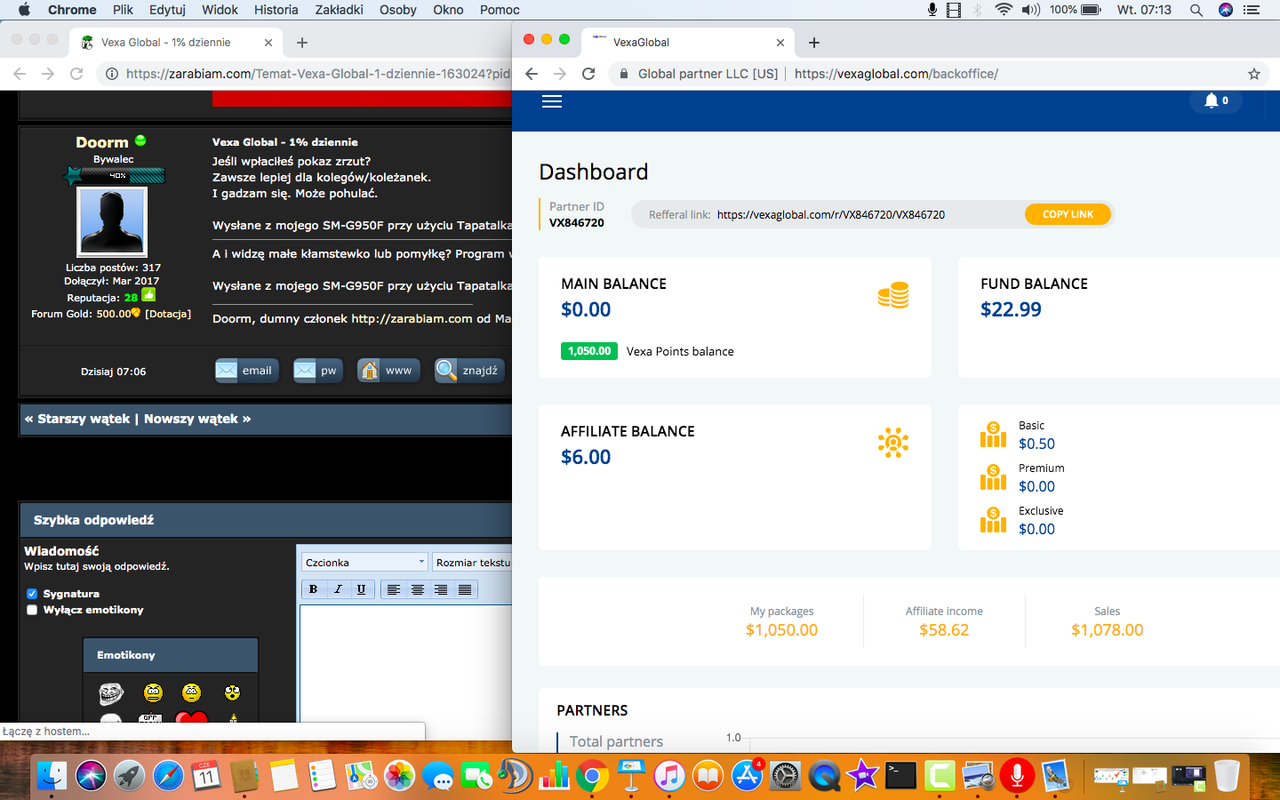Justify text in reply editor
This screenshot has height=800, width=1280.
tap(465, 589)
